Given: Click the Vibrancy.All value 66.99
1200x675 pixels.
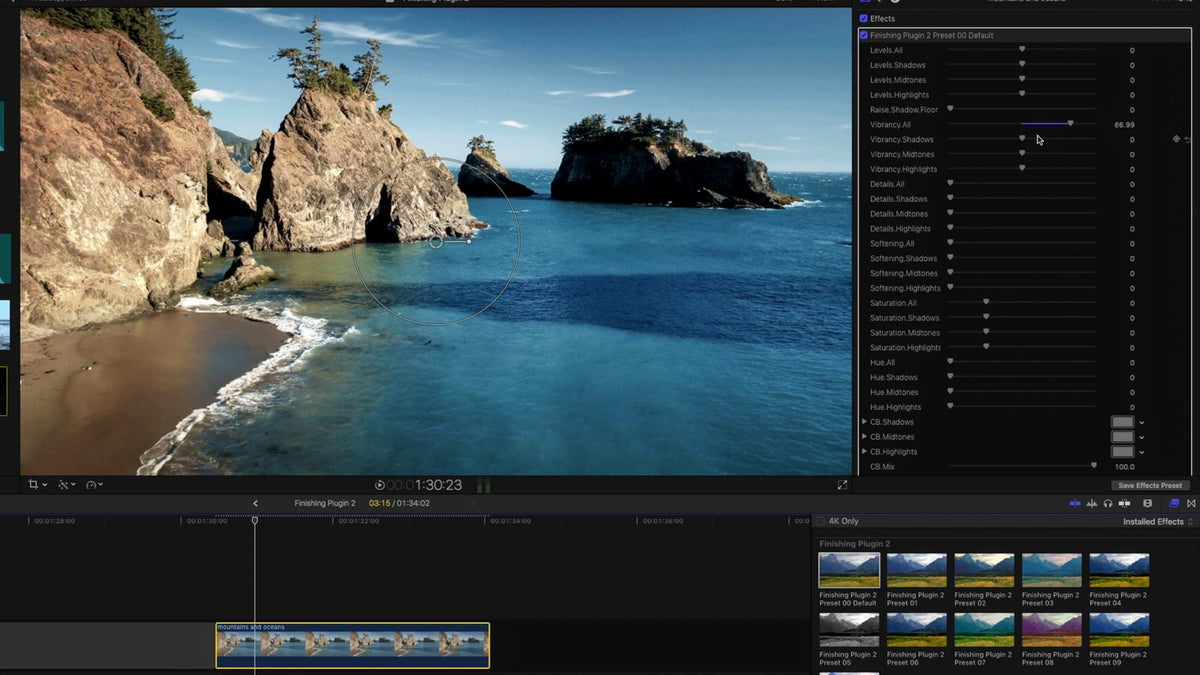Looking at the screenshot, I should click(1123, 124).
